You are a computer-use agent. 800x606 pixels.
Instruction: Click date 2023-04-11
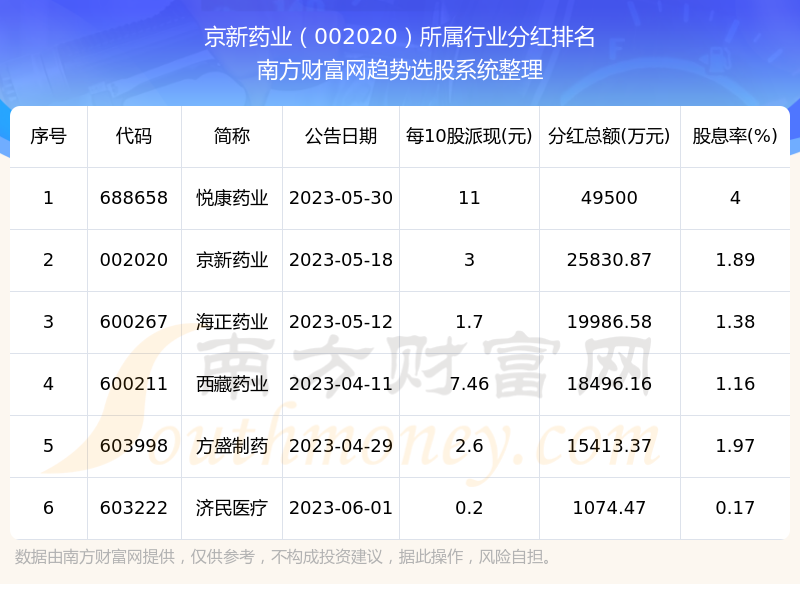click(x=341, y=384)
